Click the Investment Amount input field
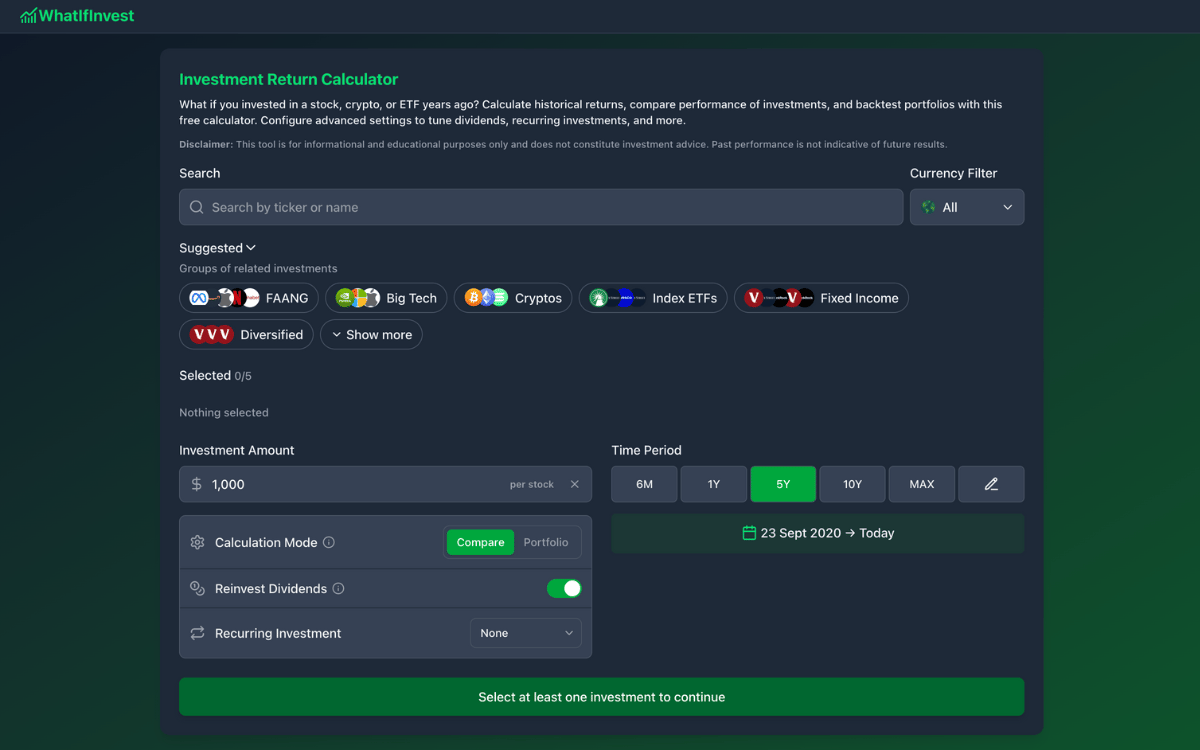 385,484
